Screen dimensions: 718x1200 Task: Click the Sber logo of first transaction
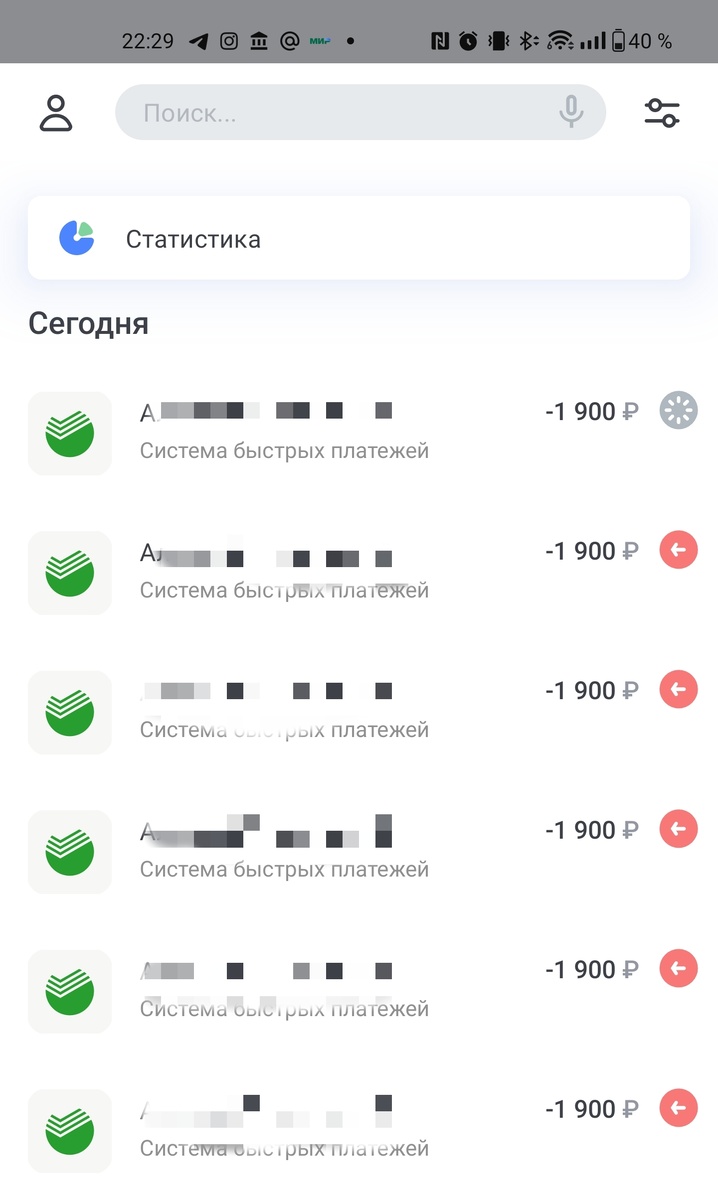tap(70, 433)
